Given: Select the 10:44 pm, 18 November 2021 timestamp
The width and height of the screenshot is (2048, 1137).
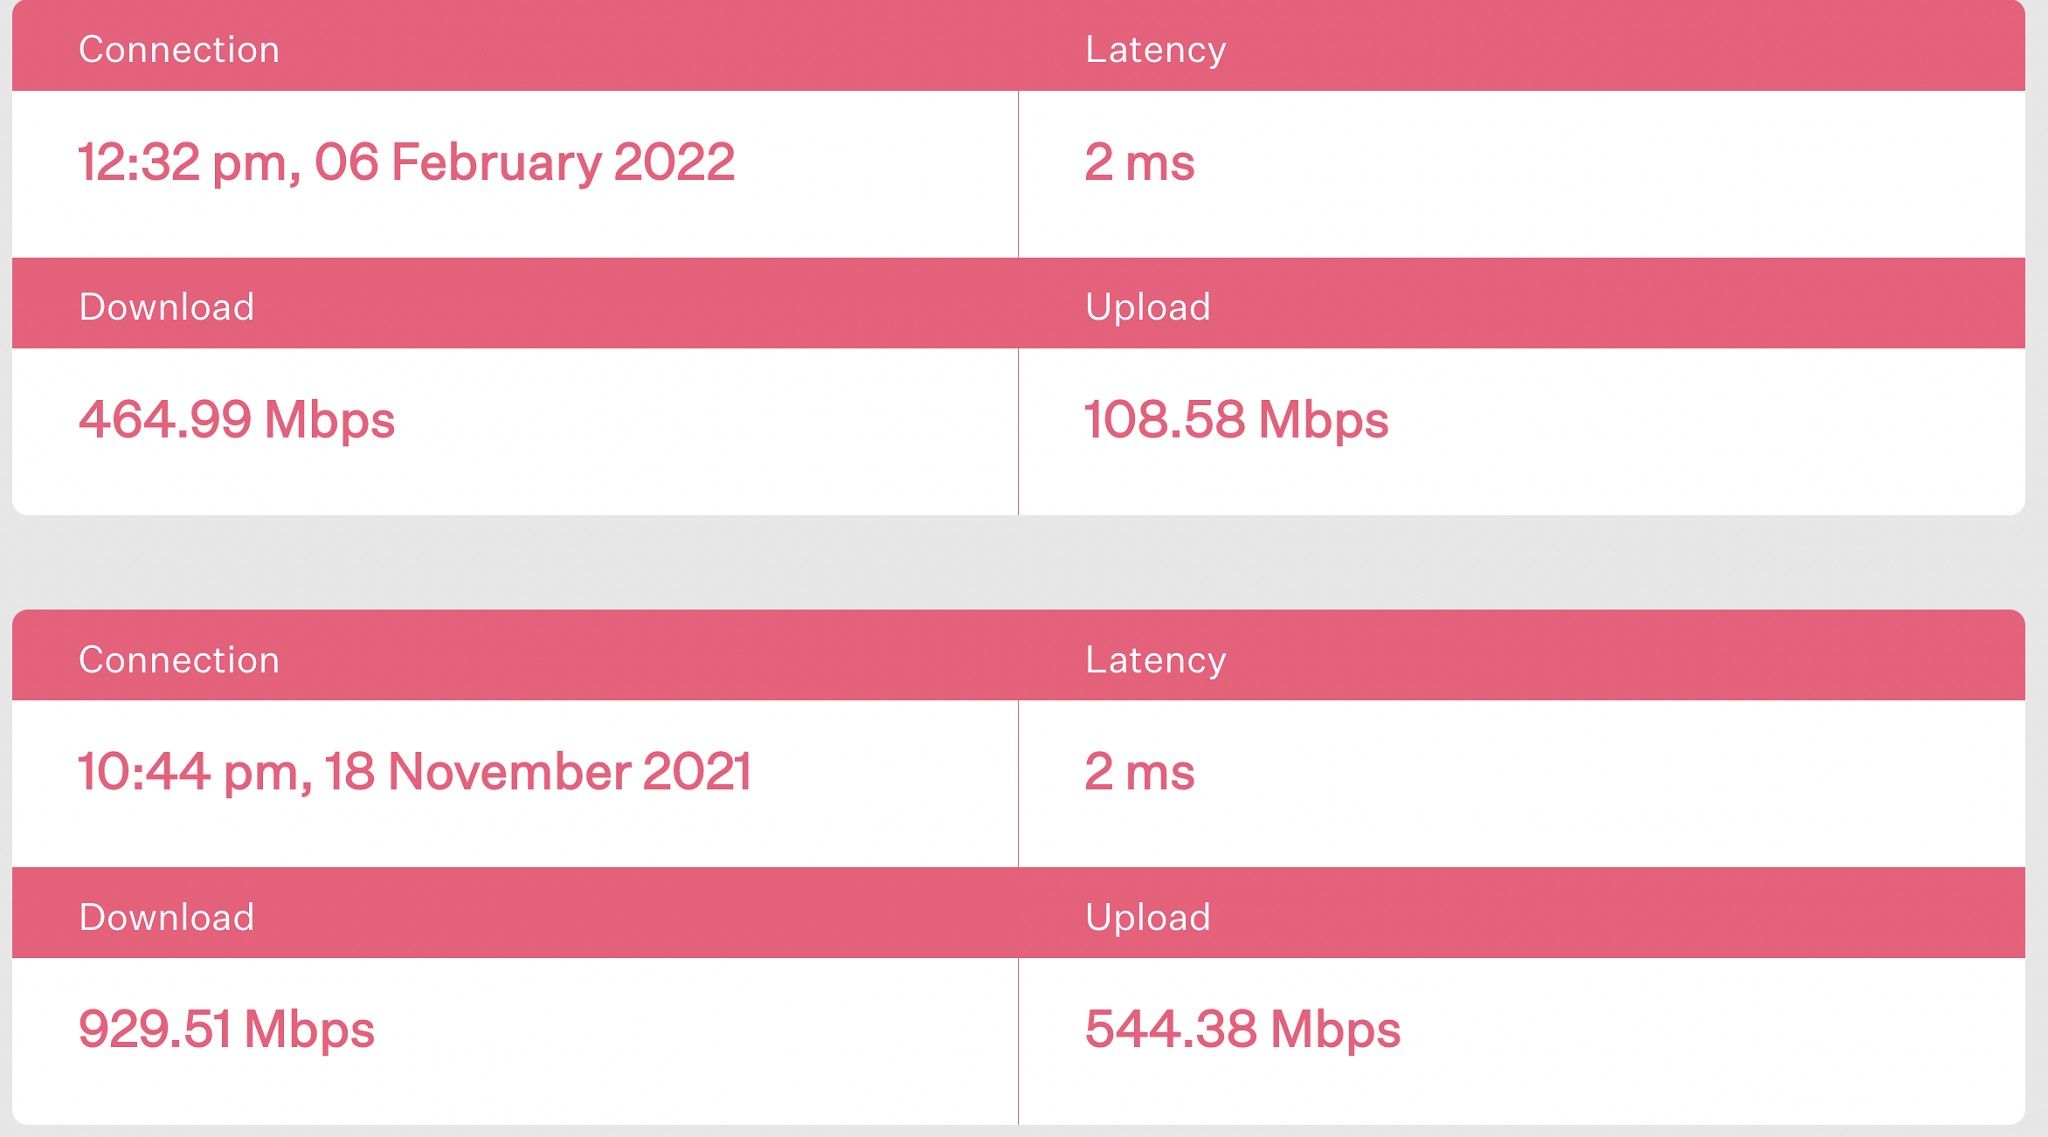Looking at the screenshot, I should (414, 772).
